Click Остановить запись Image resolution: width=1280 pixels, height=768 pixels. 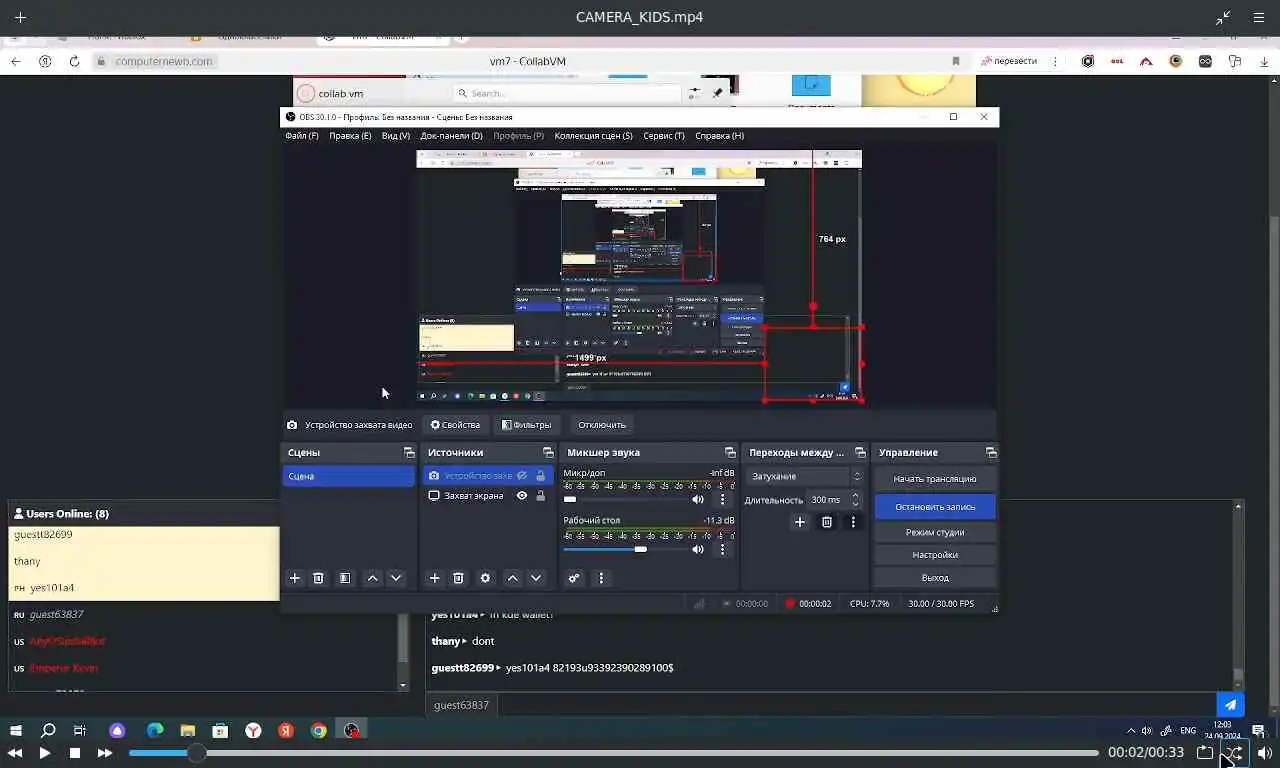click(x=935, y=507)
